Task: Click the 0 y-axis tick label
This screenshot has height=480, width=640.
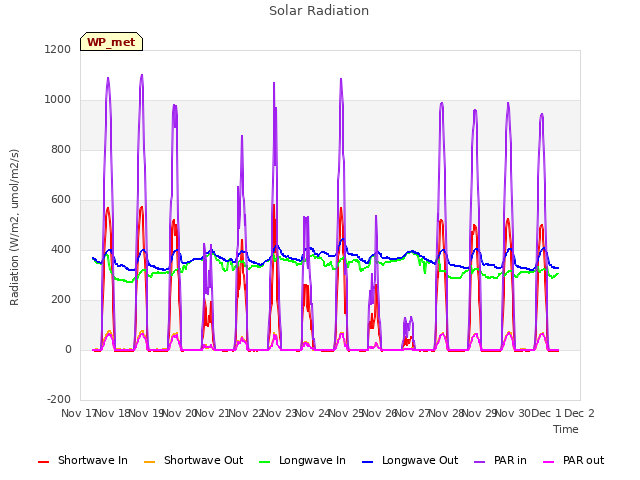Action: click(68, 349)
